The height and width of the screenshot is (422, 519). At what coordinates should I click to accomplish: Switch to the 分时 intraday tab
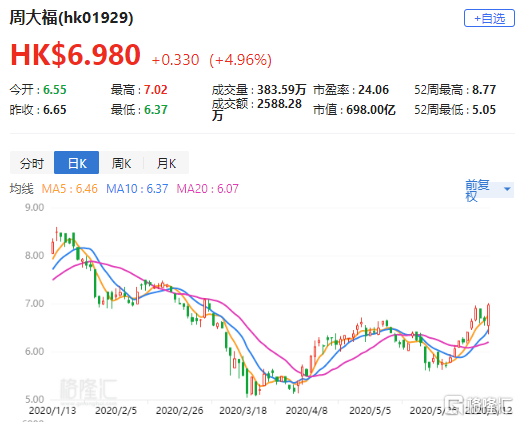pyautogui.click(x=32, y=163)
